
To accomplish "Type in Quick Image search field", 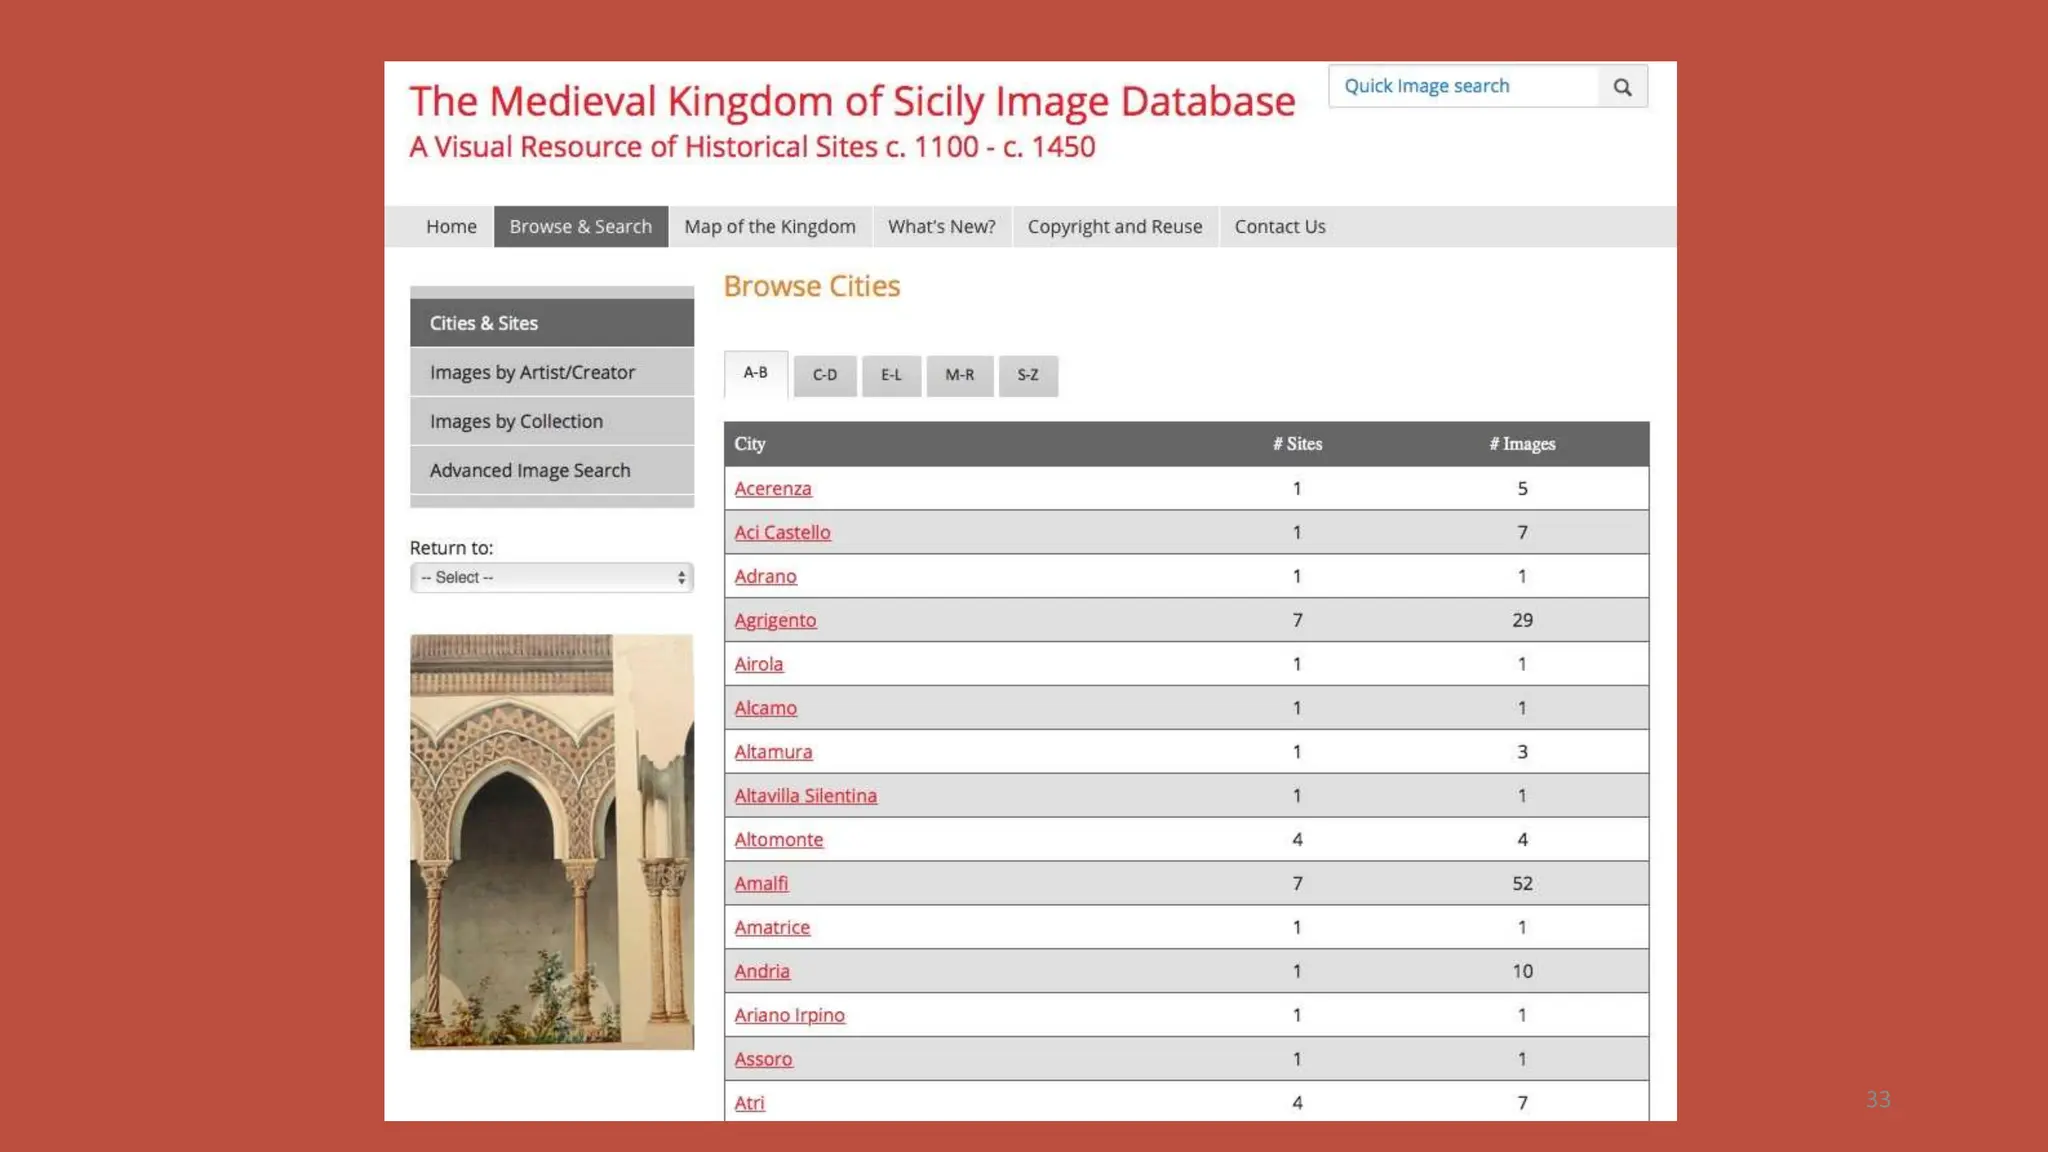I will coord(1463,87).
